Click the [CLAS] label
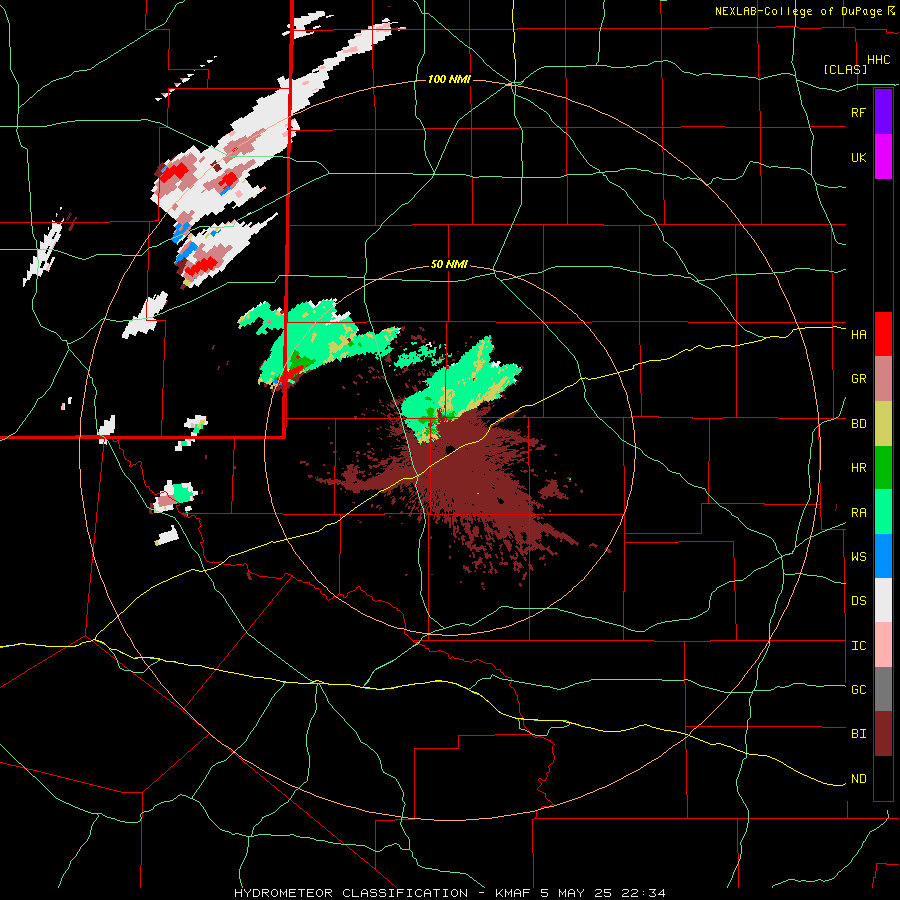The image size is (900, 900). pyautogui.click(x=845, y=69)
